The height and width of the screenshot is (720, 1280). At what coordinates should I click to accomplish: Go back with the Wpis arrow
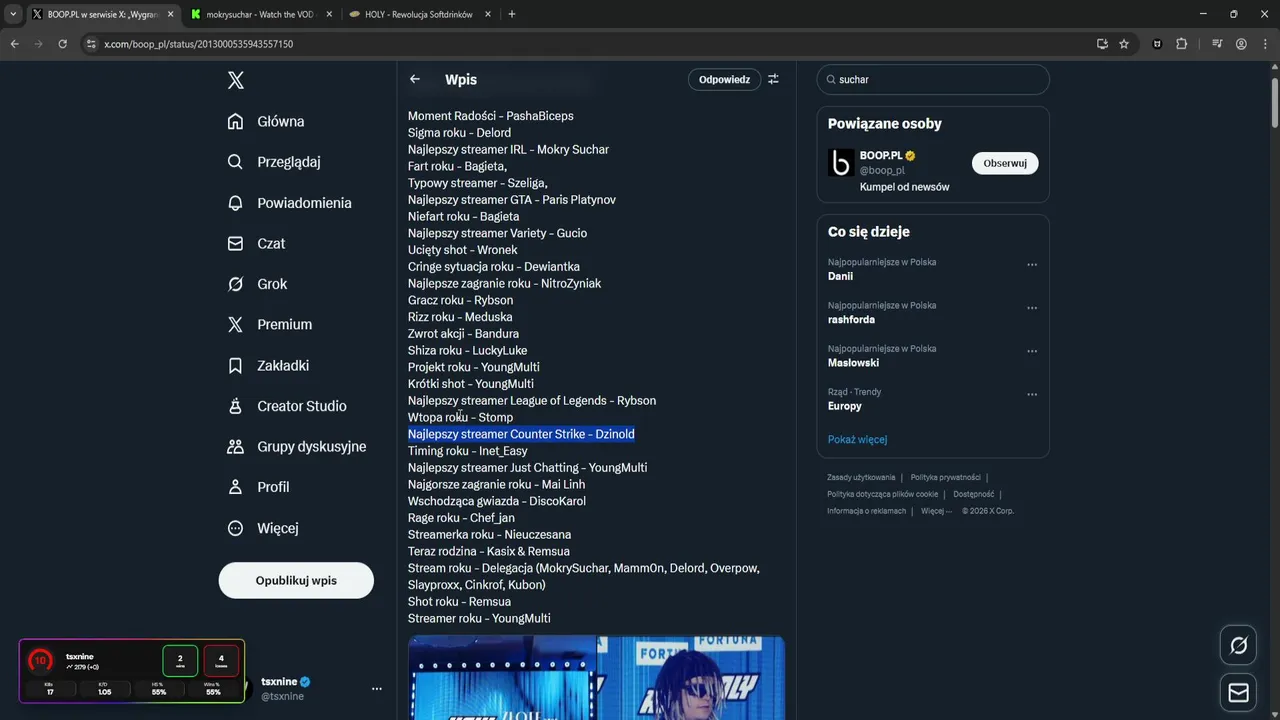(415, 79)
